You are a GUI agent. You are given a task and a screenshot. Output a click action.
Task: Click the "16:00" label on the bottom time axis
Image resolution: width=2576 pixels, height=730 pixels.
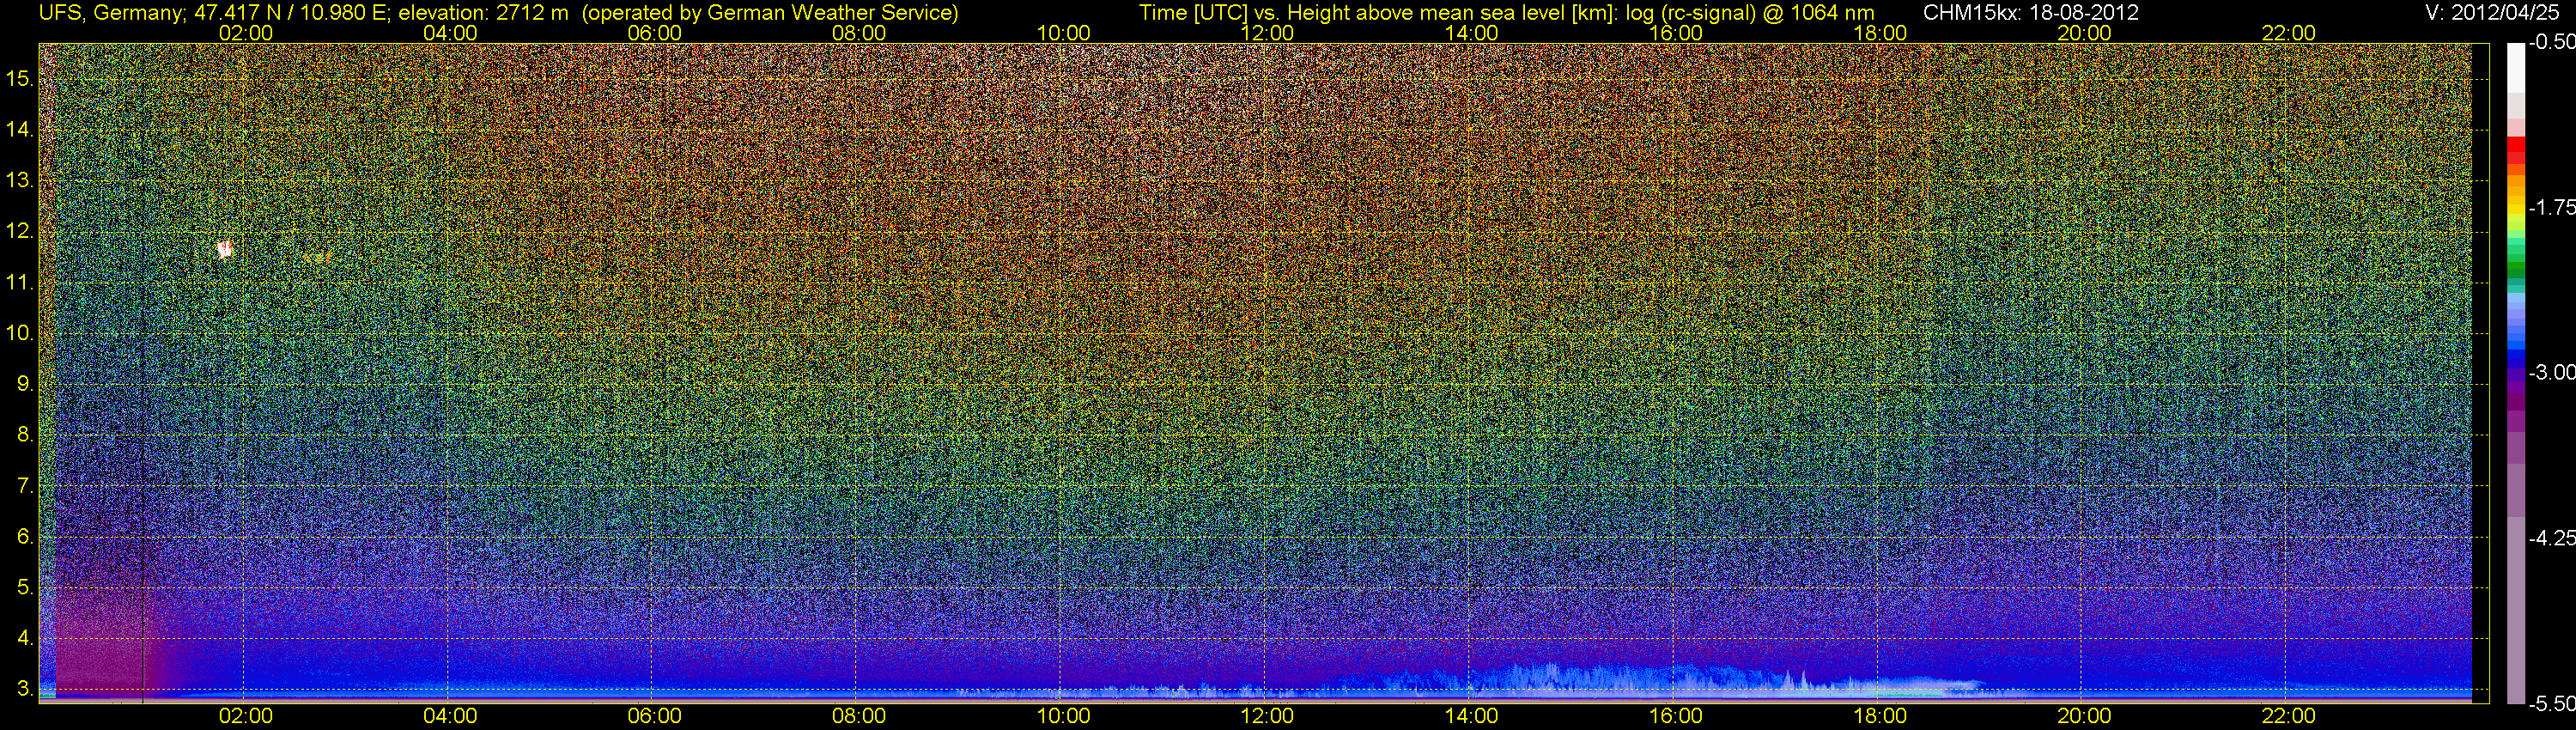pyautogui.click(x=1676, y=716)
